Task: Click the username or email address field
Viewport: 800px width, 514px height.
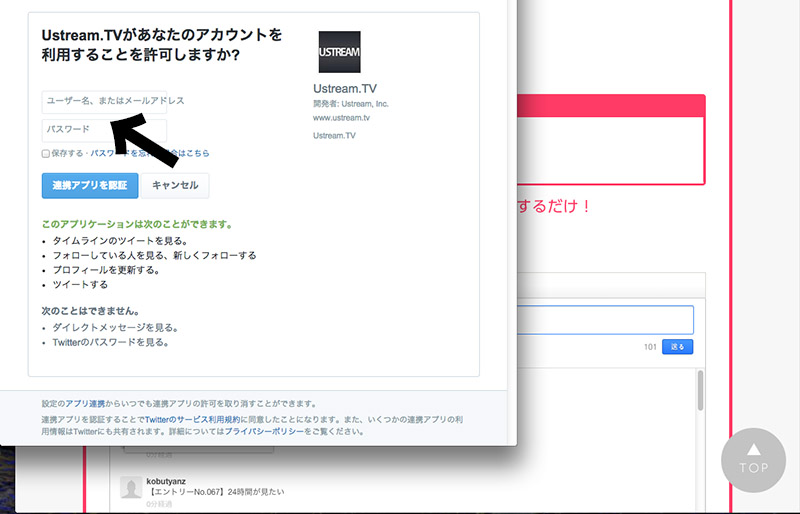Action: coord(104,102)
